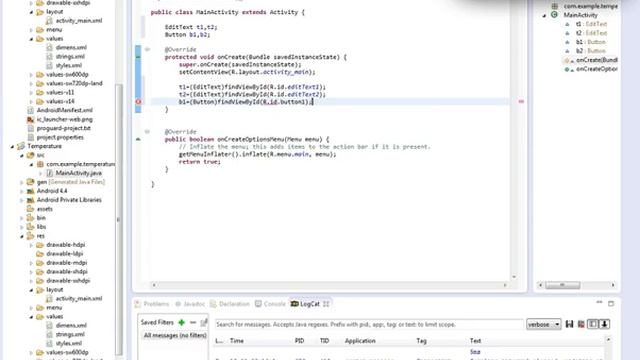
Task: Click the Package Explorer vertical scrollbar
Action: [119, 219]
